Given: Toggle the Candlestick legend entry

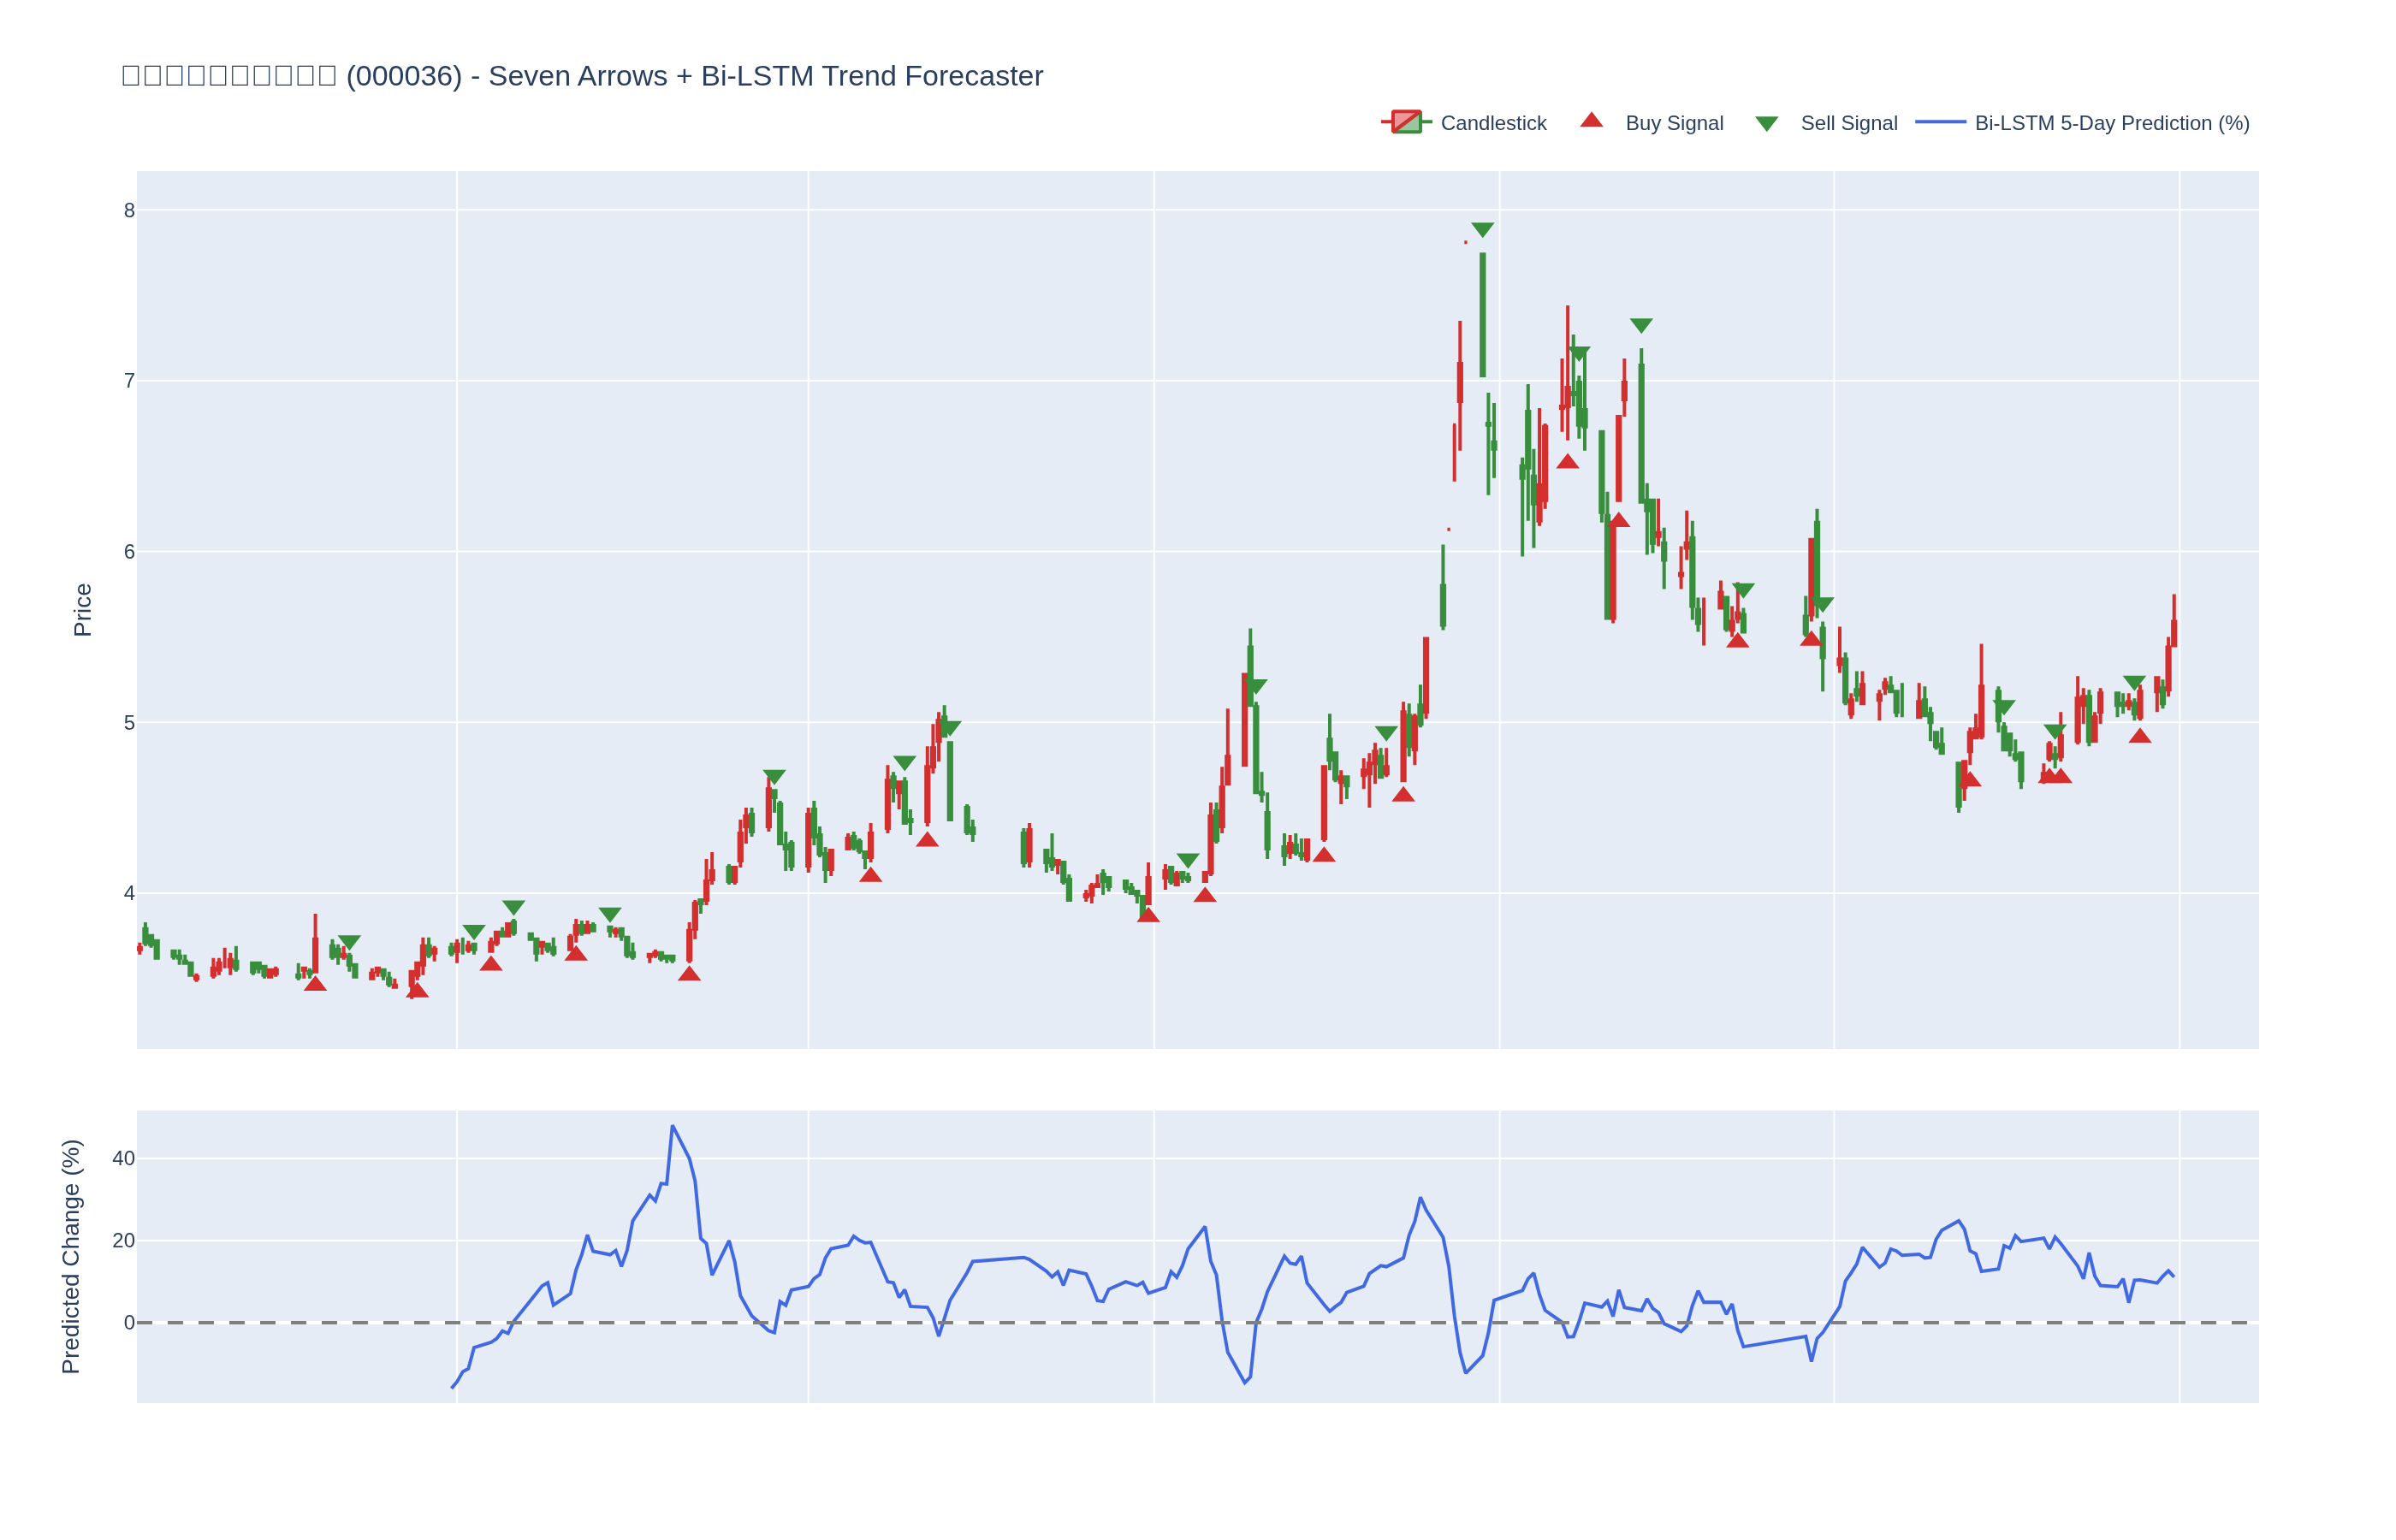Looking at the screenshot, I should (1465, 123).
